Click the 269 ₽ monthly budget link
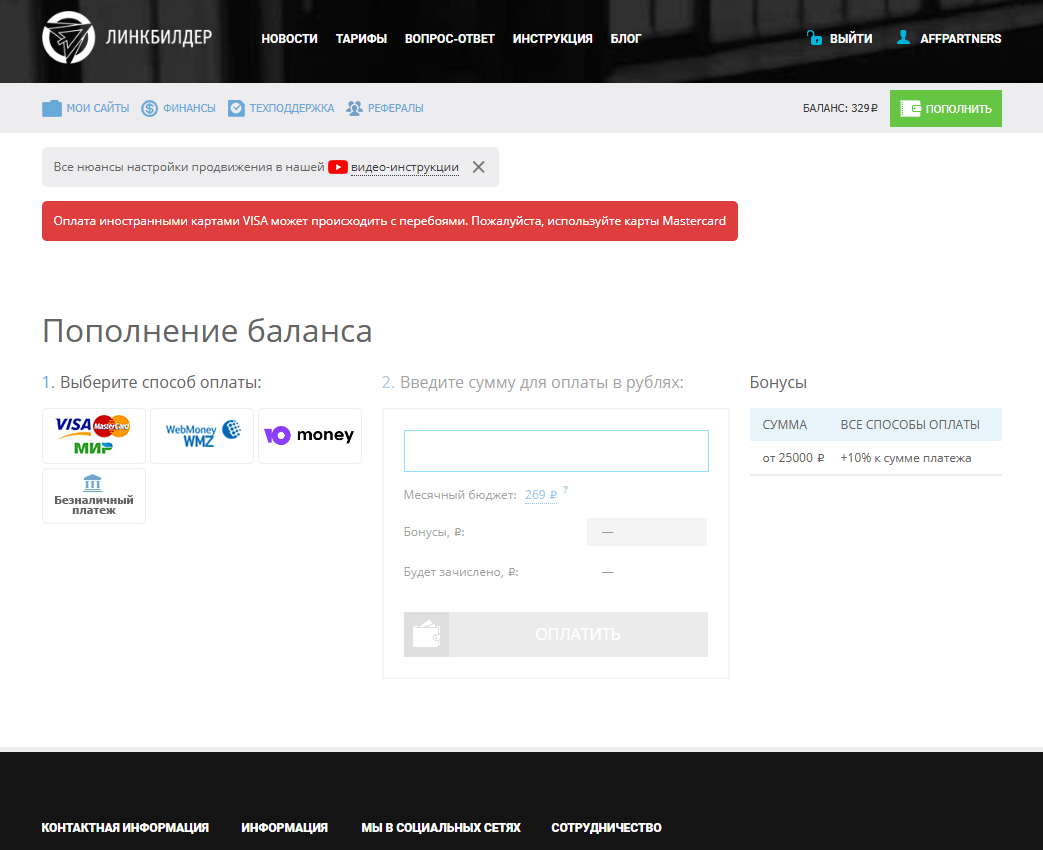Screen dimensions: 1043x850 (540, 495)
